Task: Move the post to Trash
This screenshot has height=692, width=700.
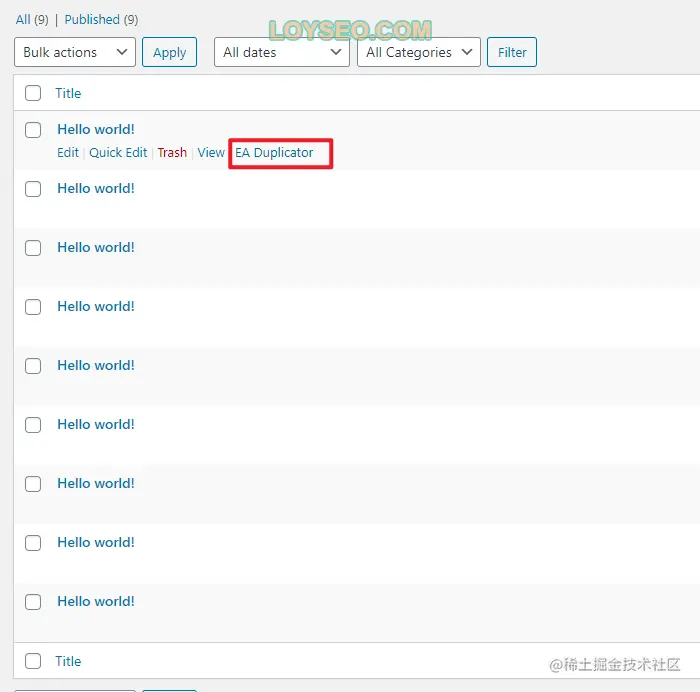Action: point(172,153)
